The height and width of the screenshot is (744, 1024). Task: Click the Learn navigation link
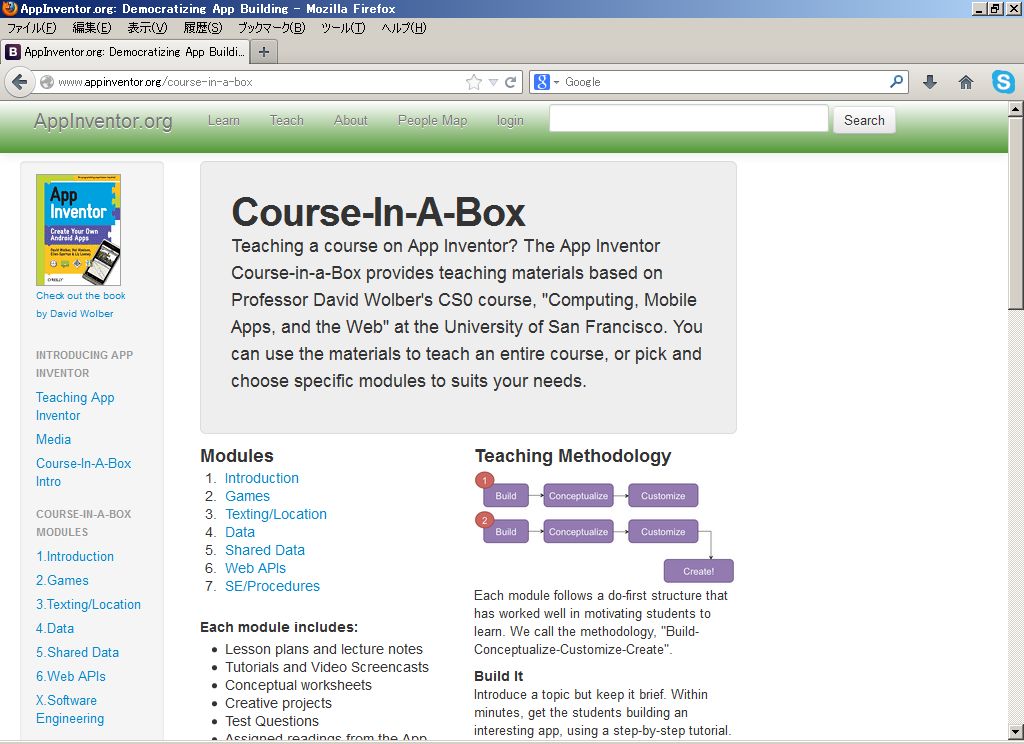tap(223, 120)
